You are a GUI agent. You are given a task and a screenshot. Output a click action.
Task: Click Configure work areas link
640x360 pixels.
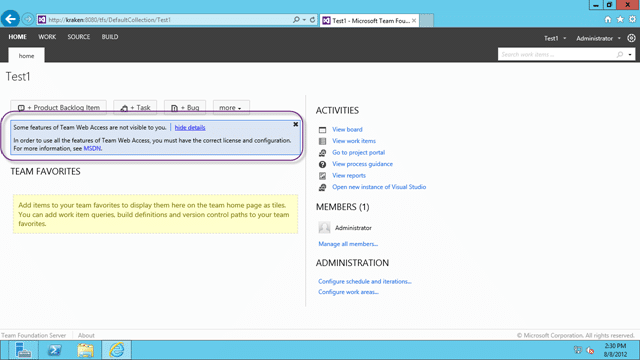(349, 292)
